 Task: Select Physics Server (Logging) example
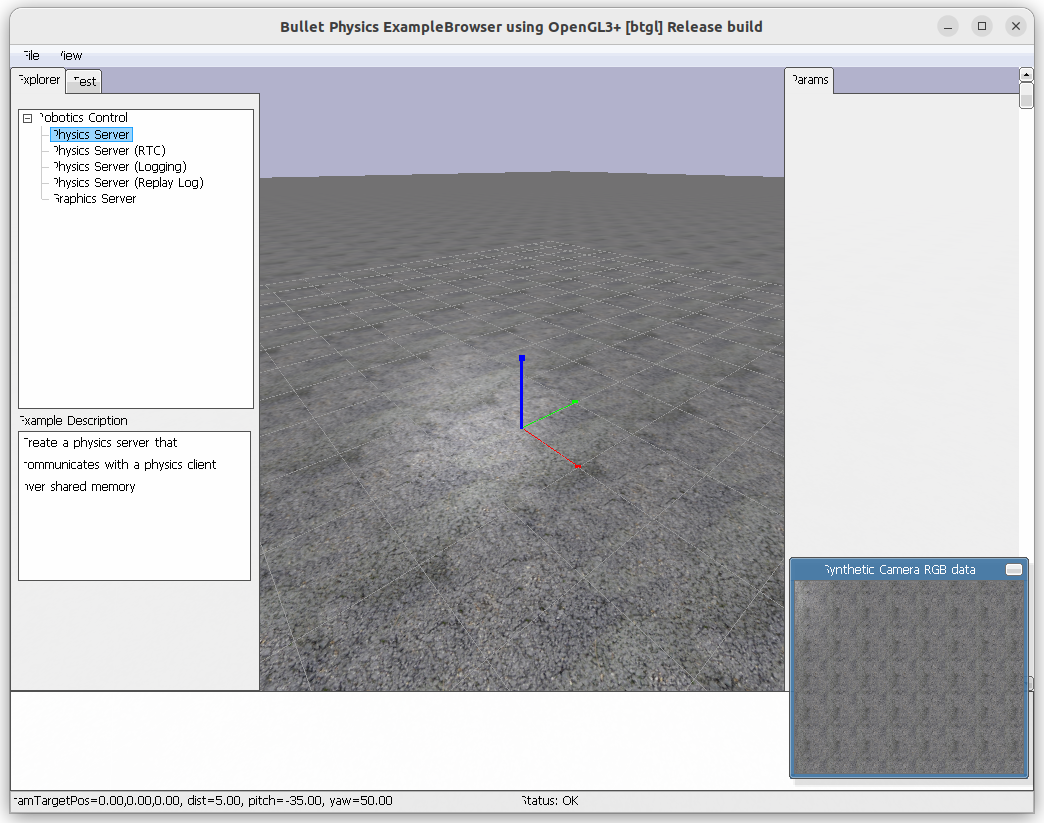point(120,166)
